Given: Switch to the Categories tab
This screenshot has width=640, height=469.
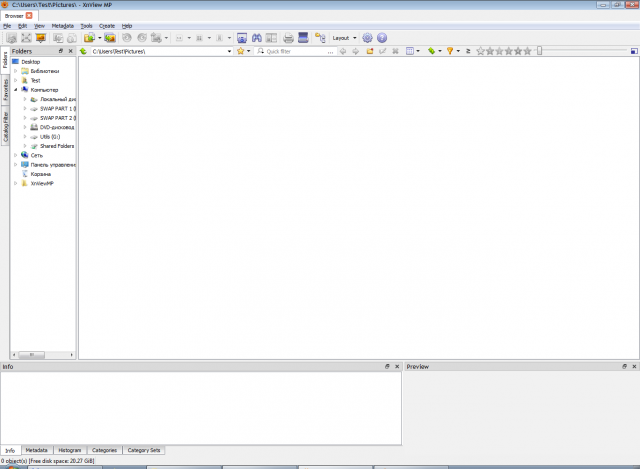Looking at the screenshot, I should (104, 450).
